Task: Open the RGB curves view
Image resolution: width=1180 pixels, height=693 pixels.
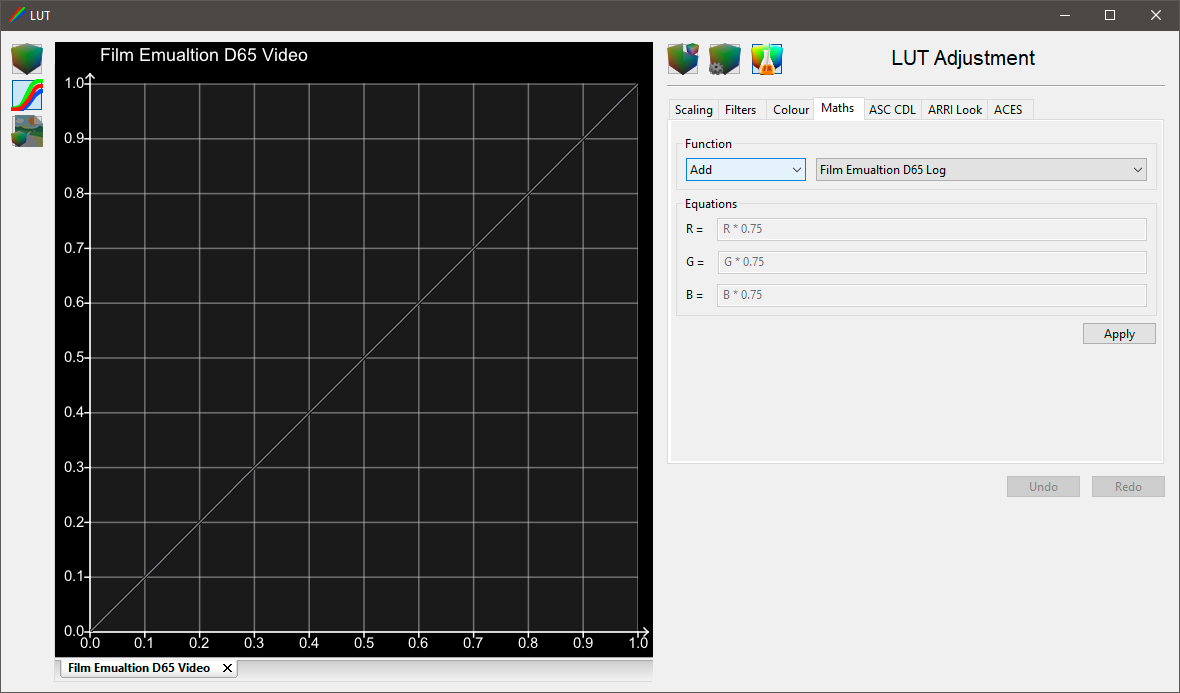Action: point(27,95)
